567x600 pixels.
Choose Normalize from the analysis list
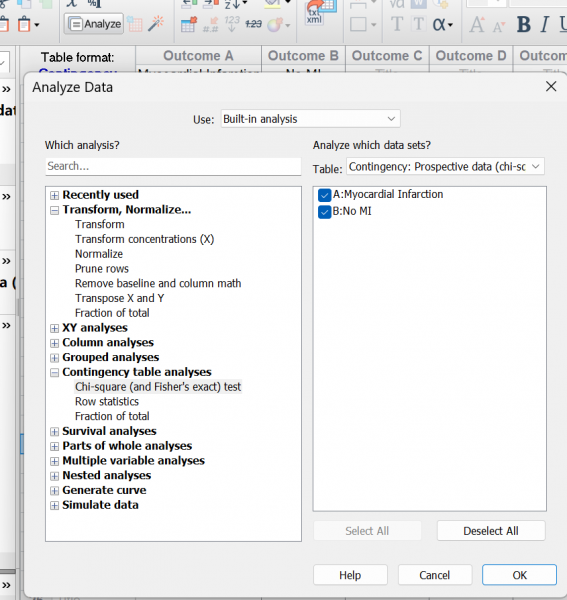[x=99, y=254]
